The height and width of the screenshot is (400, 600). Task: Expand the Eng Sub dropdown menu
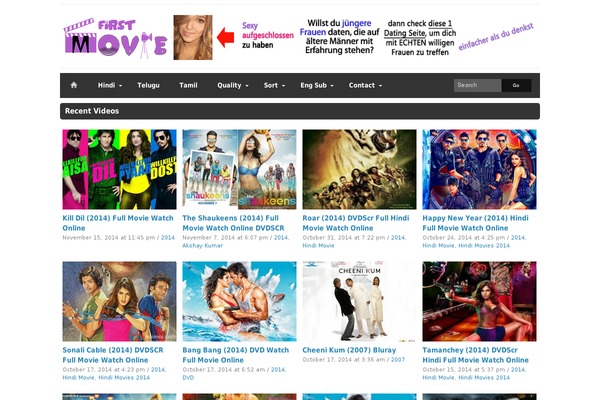[317, 85]
